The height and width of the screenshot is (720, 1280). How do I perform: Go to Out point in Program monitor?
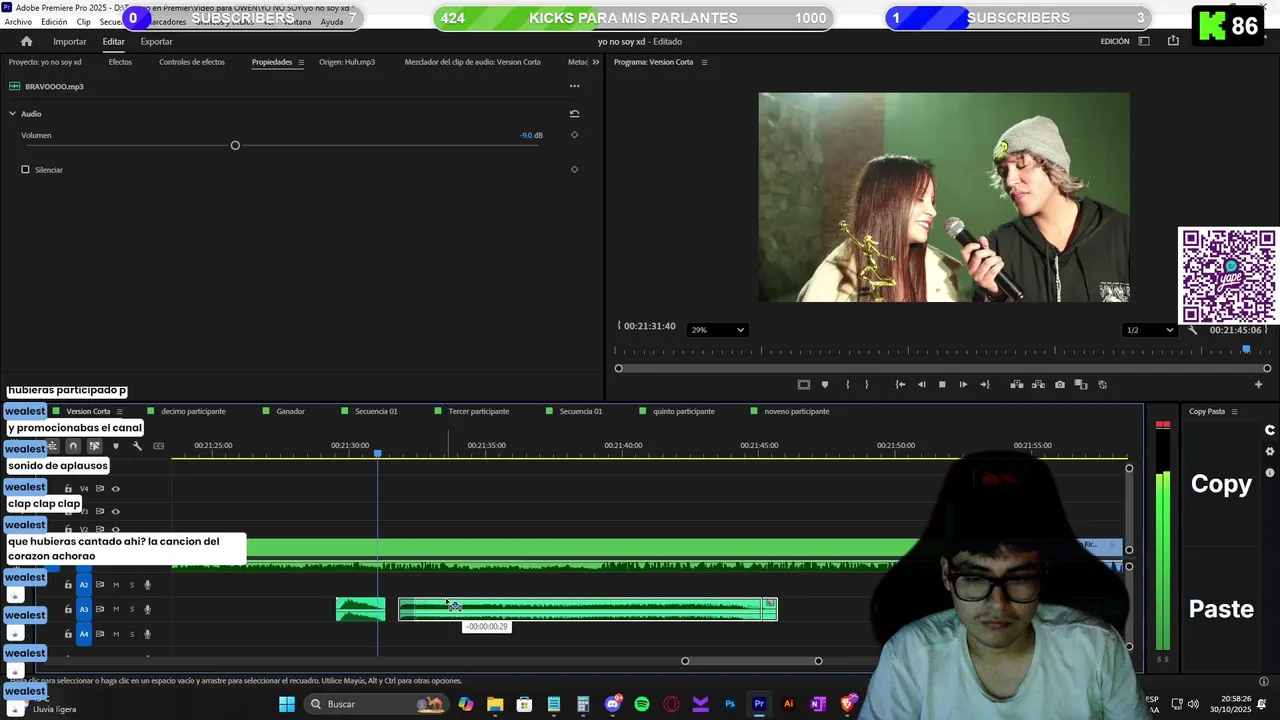click(985, 384)
